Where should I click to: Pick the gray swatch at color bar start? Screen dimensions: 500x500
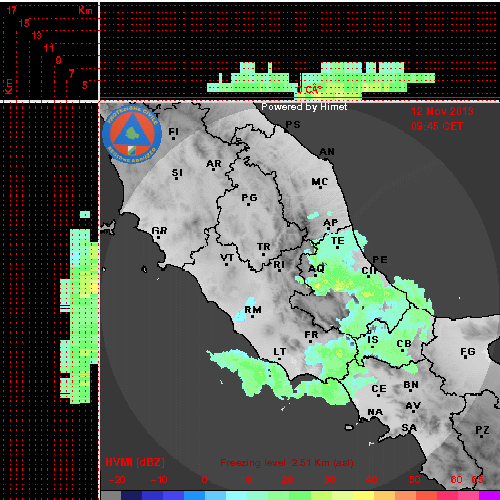coord(111,495)
